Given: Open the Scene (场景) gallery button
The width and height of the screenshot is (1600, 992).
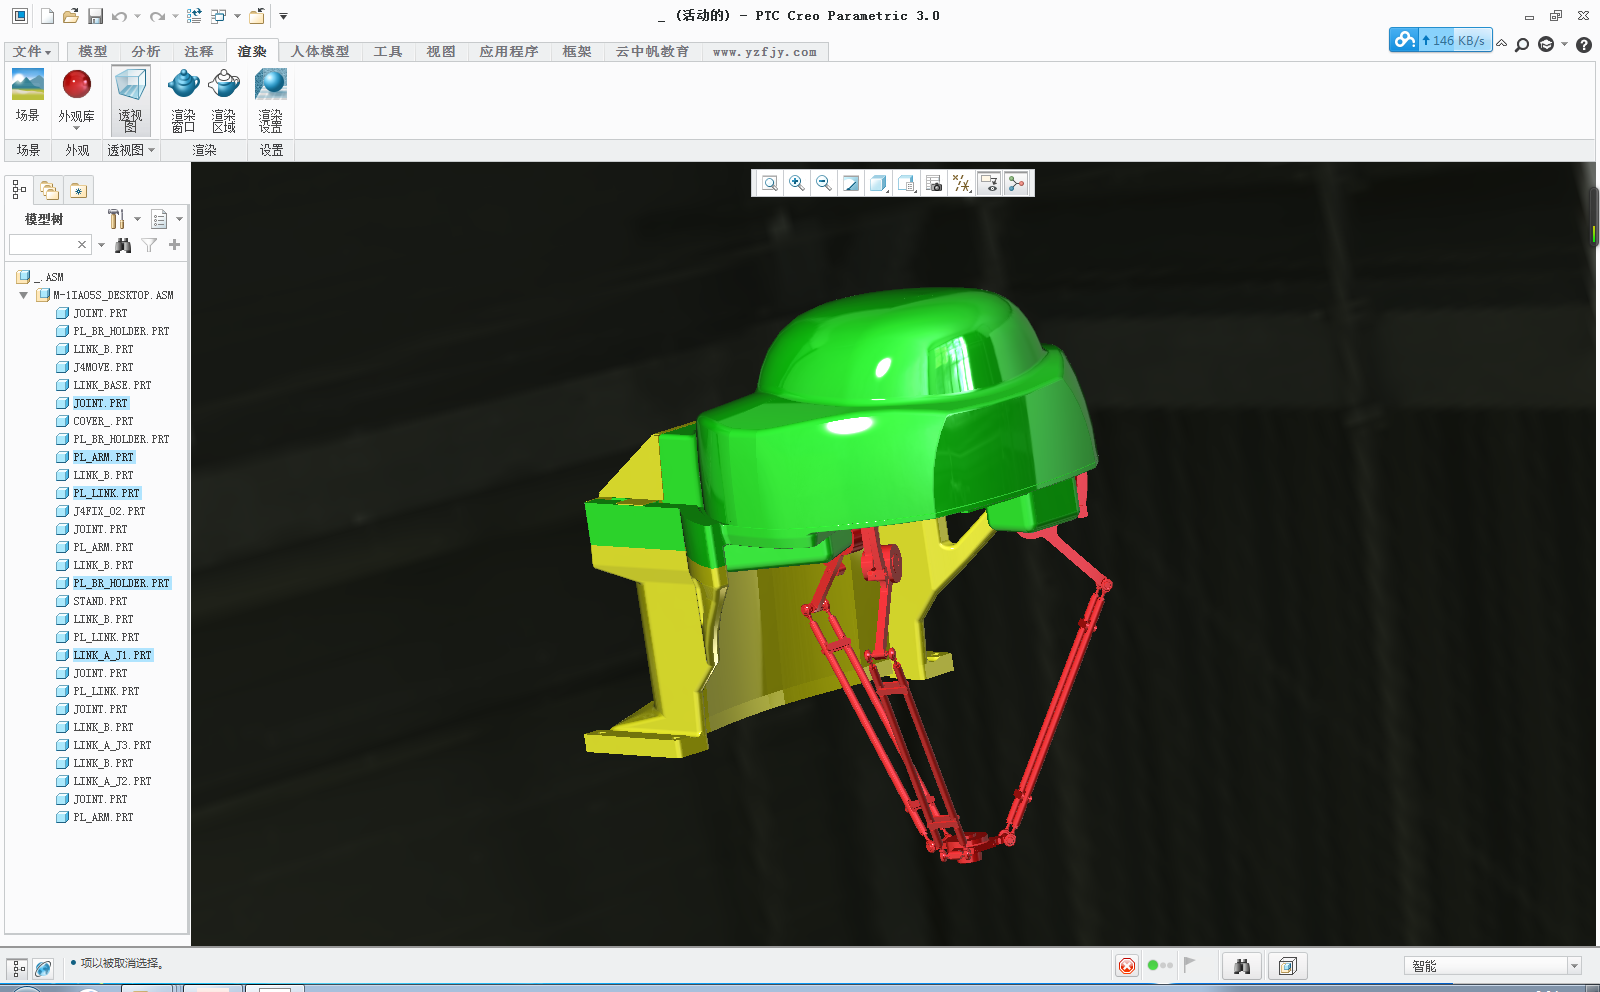Looking at the screenshot, I should 28,96.
